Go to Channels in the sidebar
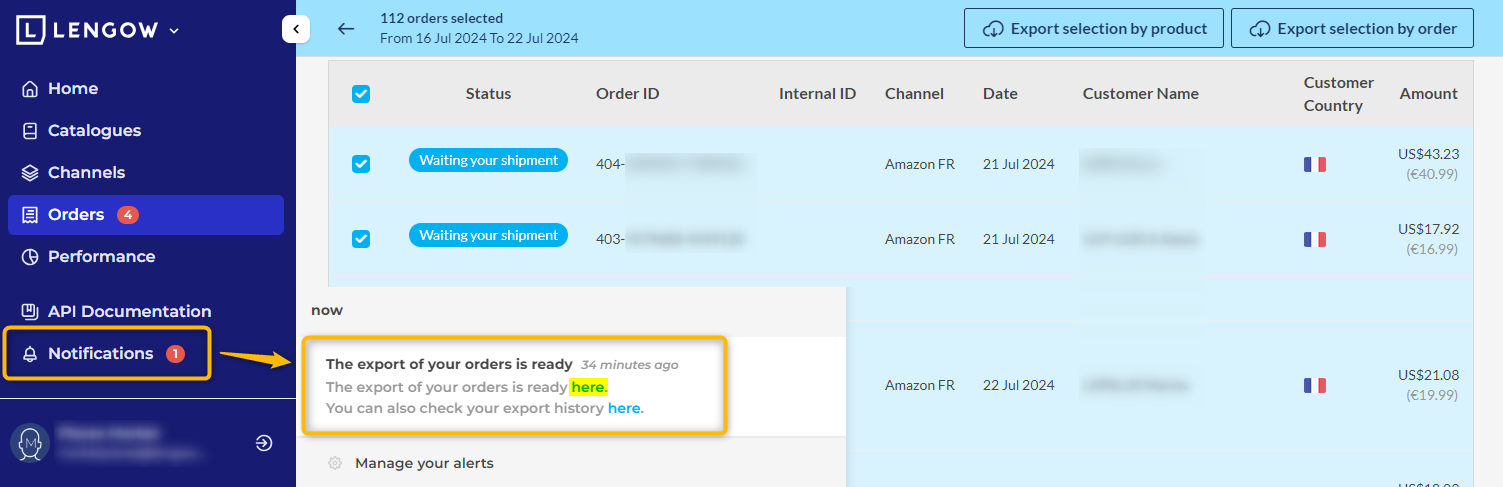Screen dimensions: 1503x487 pos(86,172)
